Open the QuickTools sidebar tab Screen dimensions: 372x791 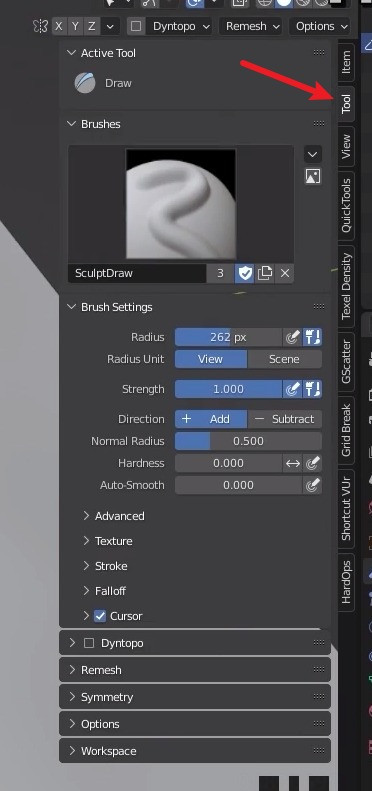[x=346, y=205]
